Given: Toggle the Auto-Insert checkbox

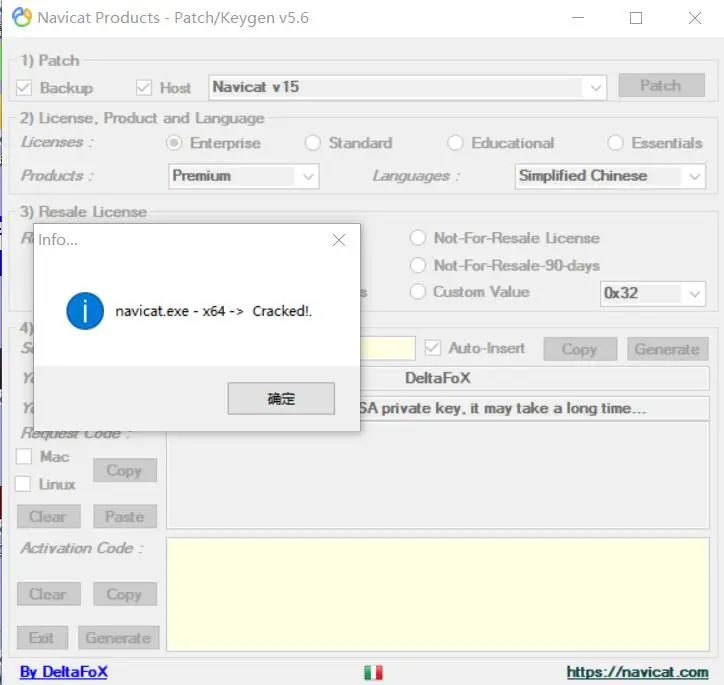Looking at the screenshot, I should [433, 348].
